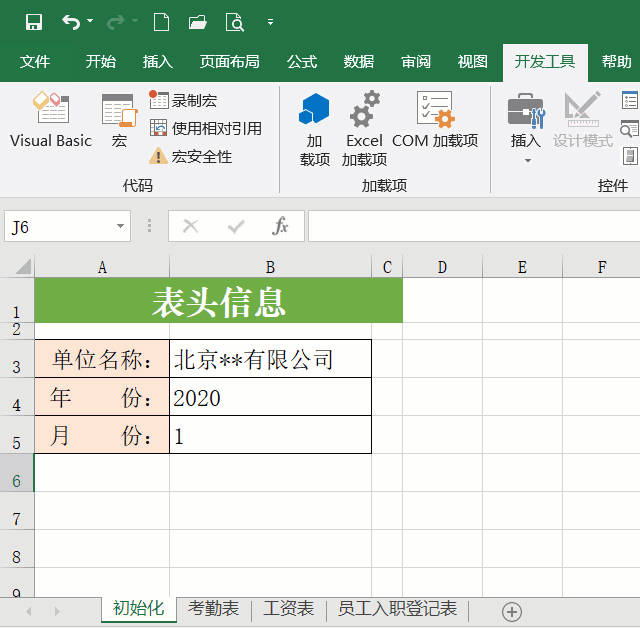Click the Print Preview icon
Image resolution: width=640 pixels, height=628 pixels.
pos(235,22)
